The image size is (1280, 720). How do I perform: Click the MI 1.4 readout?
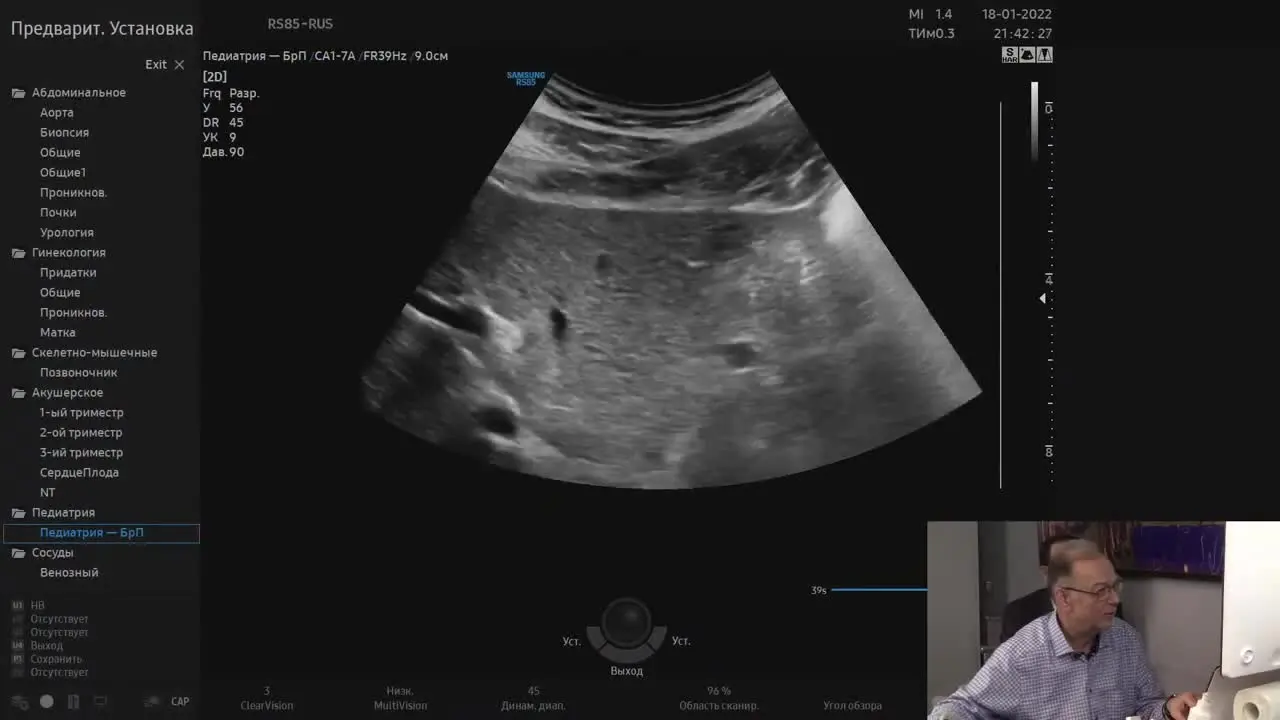click(930, 14)
